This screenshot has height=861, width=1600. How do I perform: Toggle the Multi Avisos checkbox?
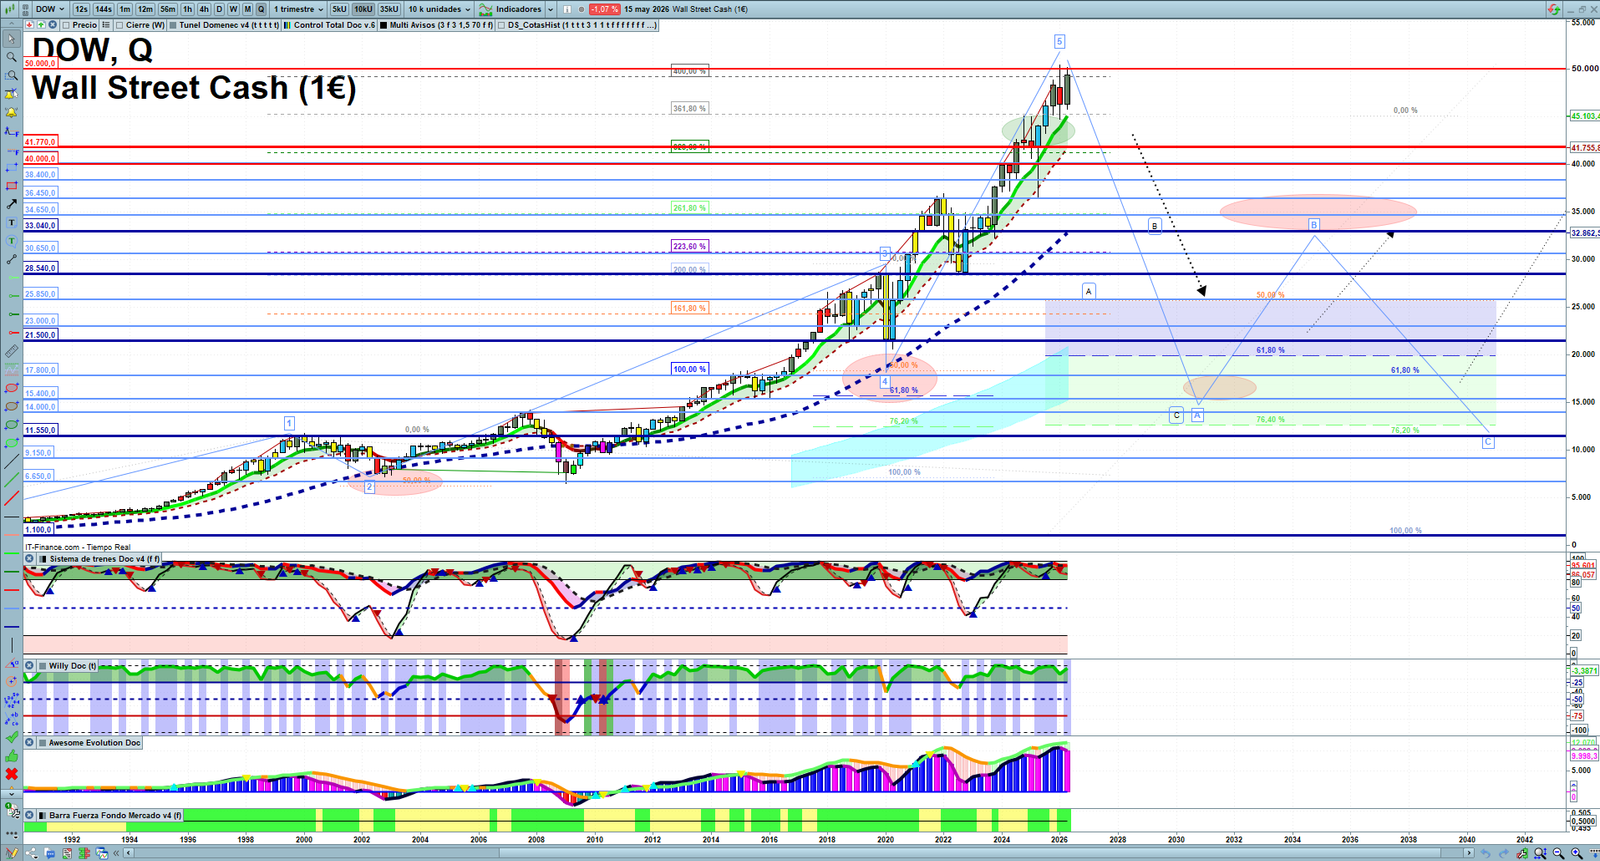[x=383, y=25]
